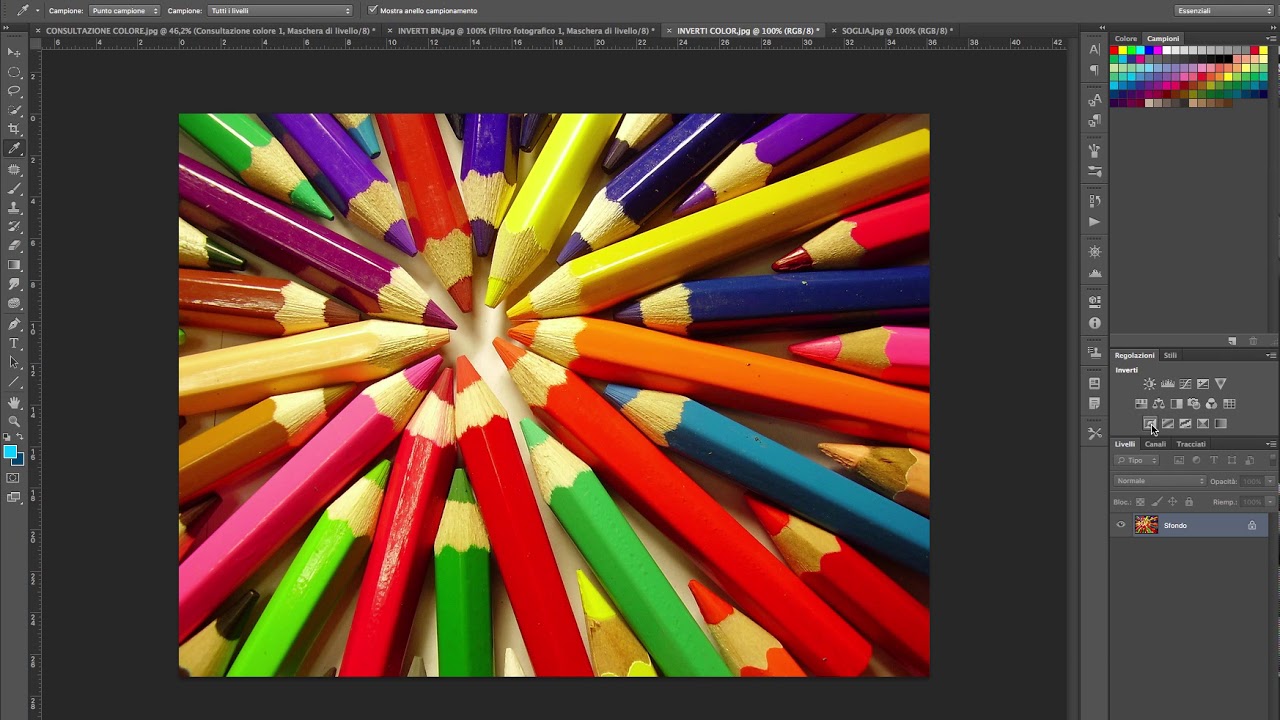Image resolution: width=1280 pixels, height=720 pixels.
Task: Switch to the INVERTI BN.jpg document tab
Action: coord(526,31)
